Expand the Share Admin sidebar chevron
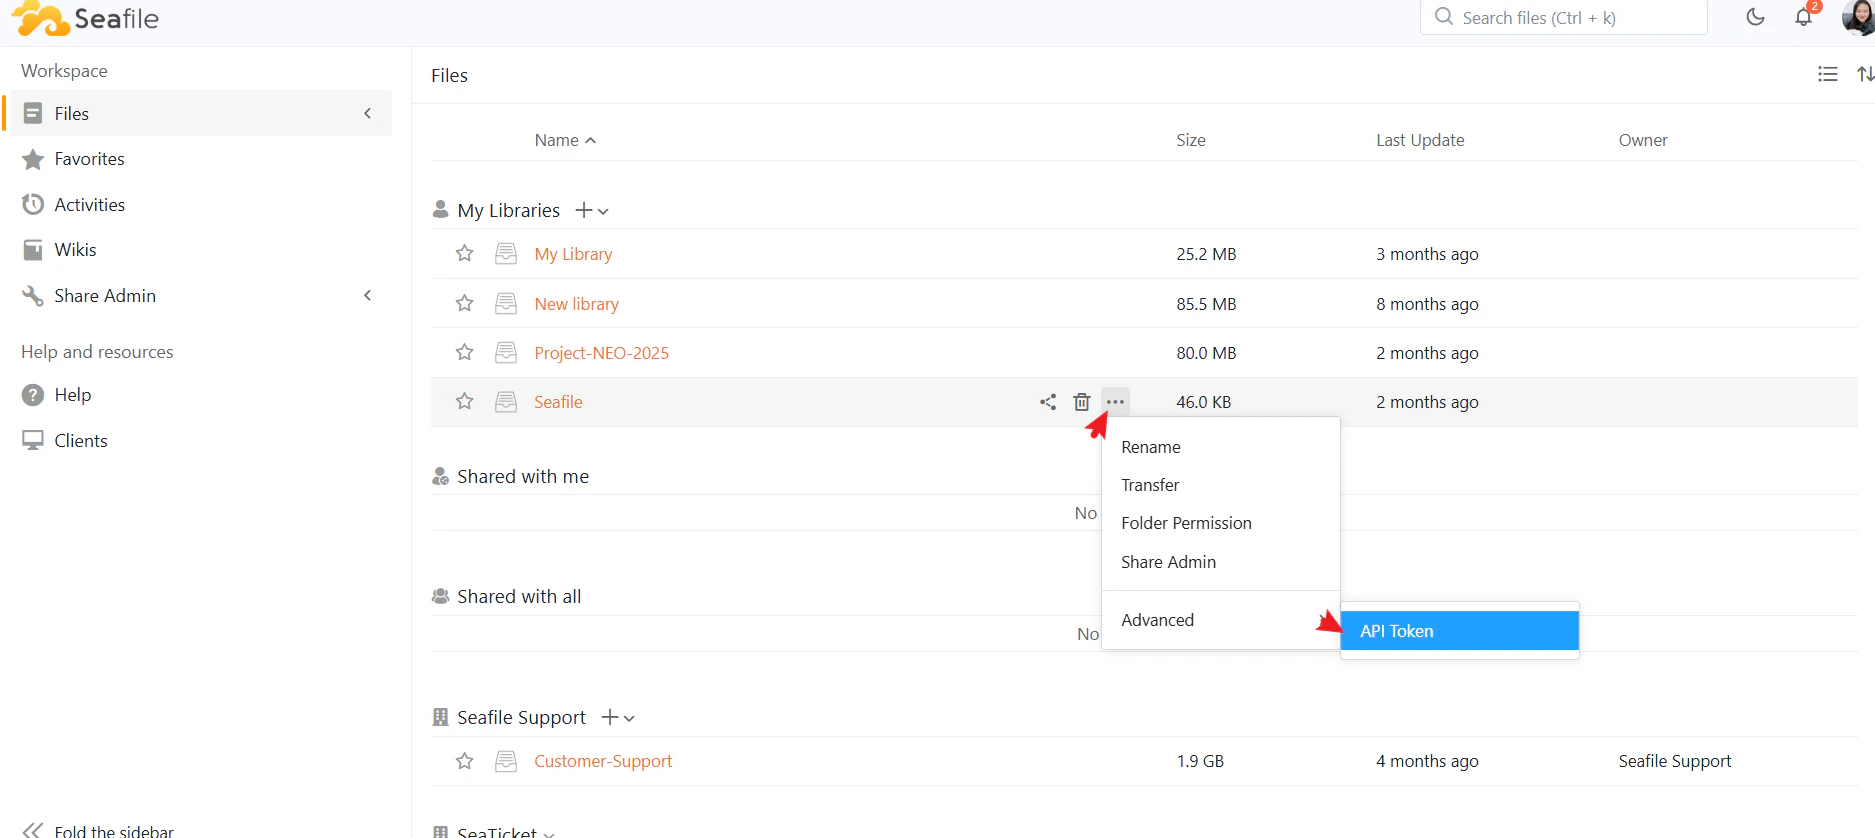The height and width of the screenshot is (838, 1875). 367,295
